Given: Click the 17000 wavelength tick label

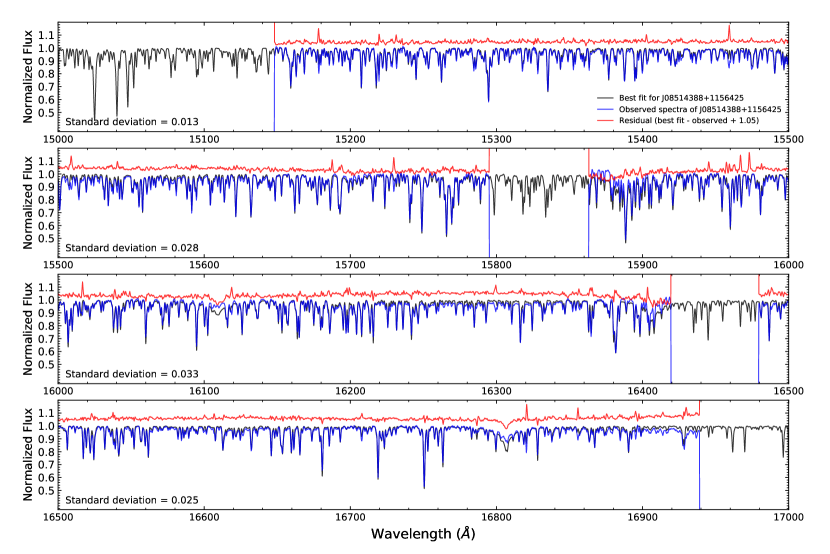Looking at the screenshot, I should click(x=789, y=517).
